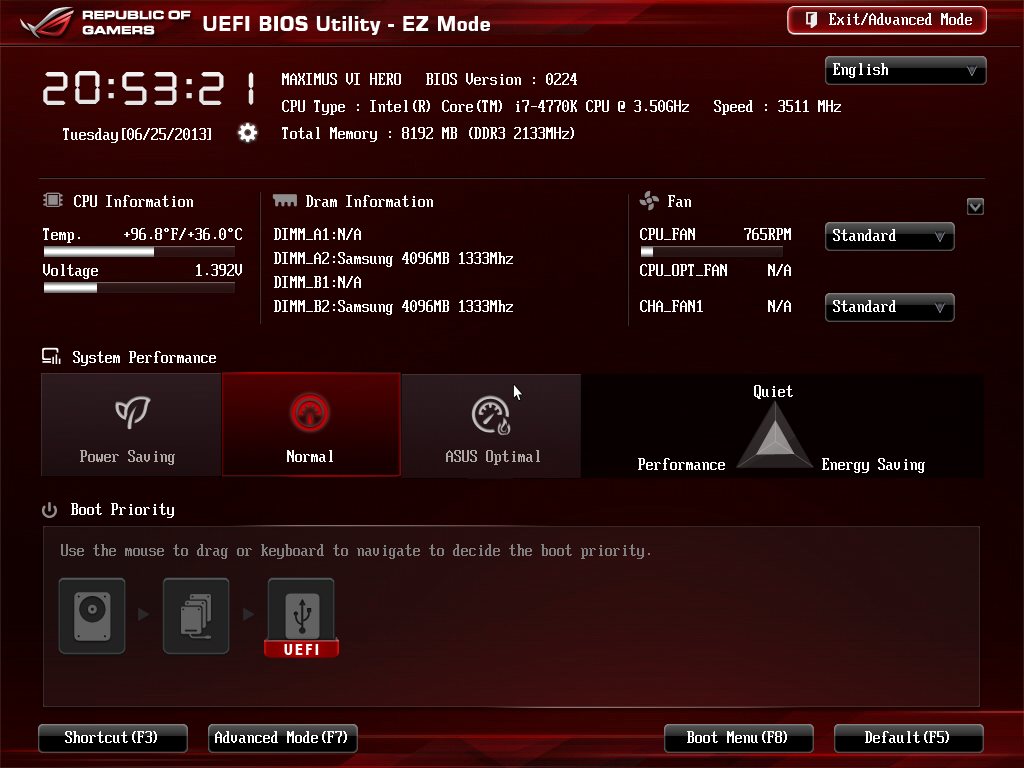This screenshot has height=768, width=1024.
Task: Click the DIMM_A1:N/A entry
Action: click(317, 234)
